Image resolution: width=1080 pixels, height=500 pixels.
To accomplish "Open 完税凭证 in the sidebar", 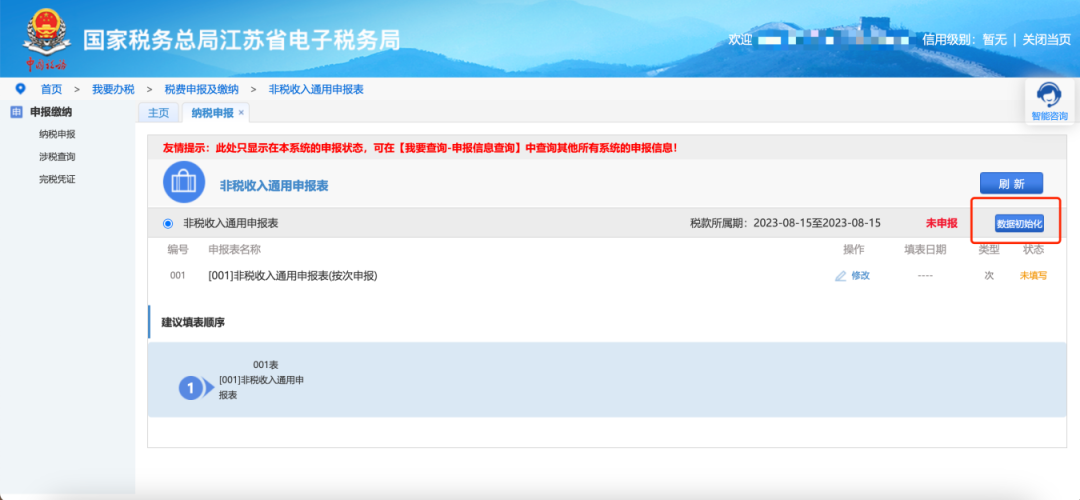I will (57, 180).
